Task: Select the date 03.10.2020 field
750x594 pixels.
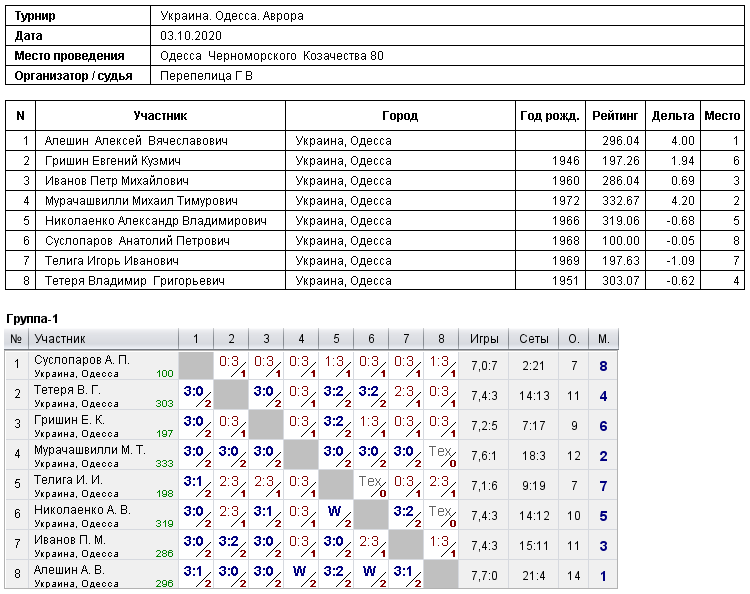Action: pyautogui.click(x=191, y=36)
